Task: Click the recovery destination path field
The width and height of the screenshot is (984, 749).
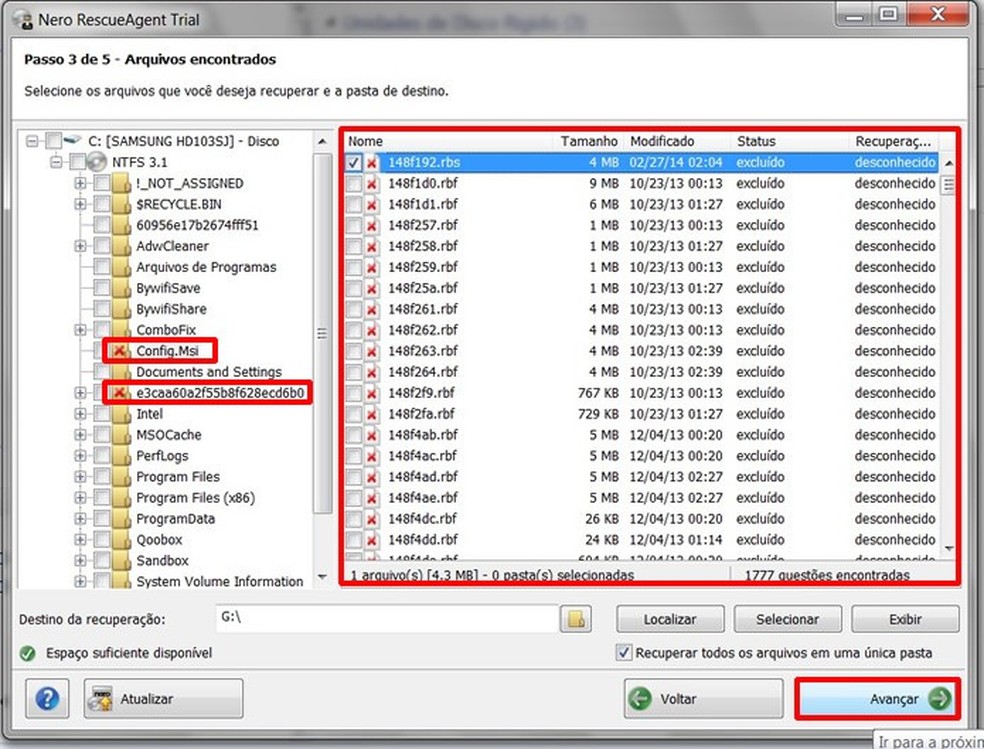Action: click(x=386, y=619)
